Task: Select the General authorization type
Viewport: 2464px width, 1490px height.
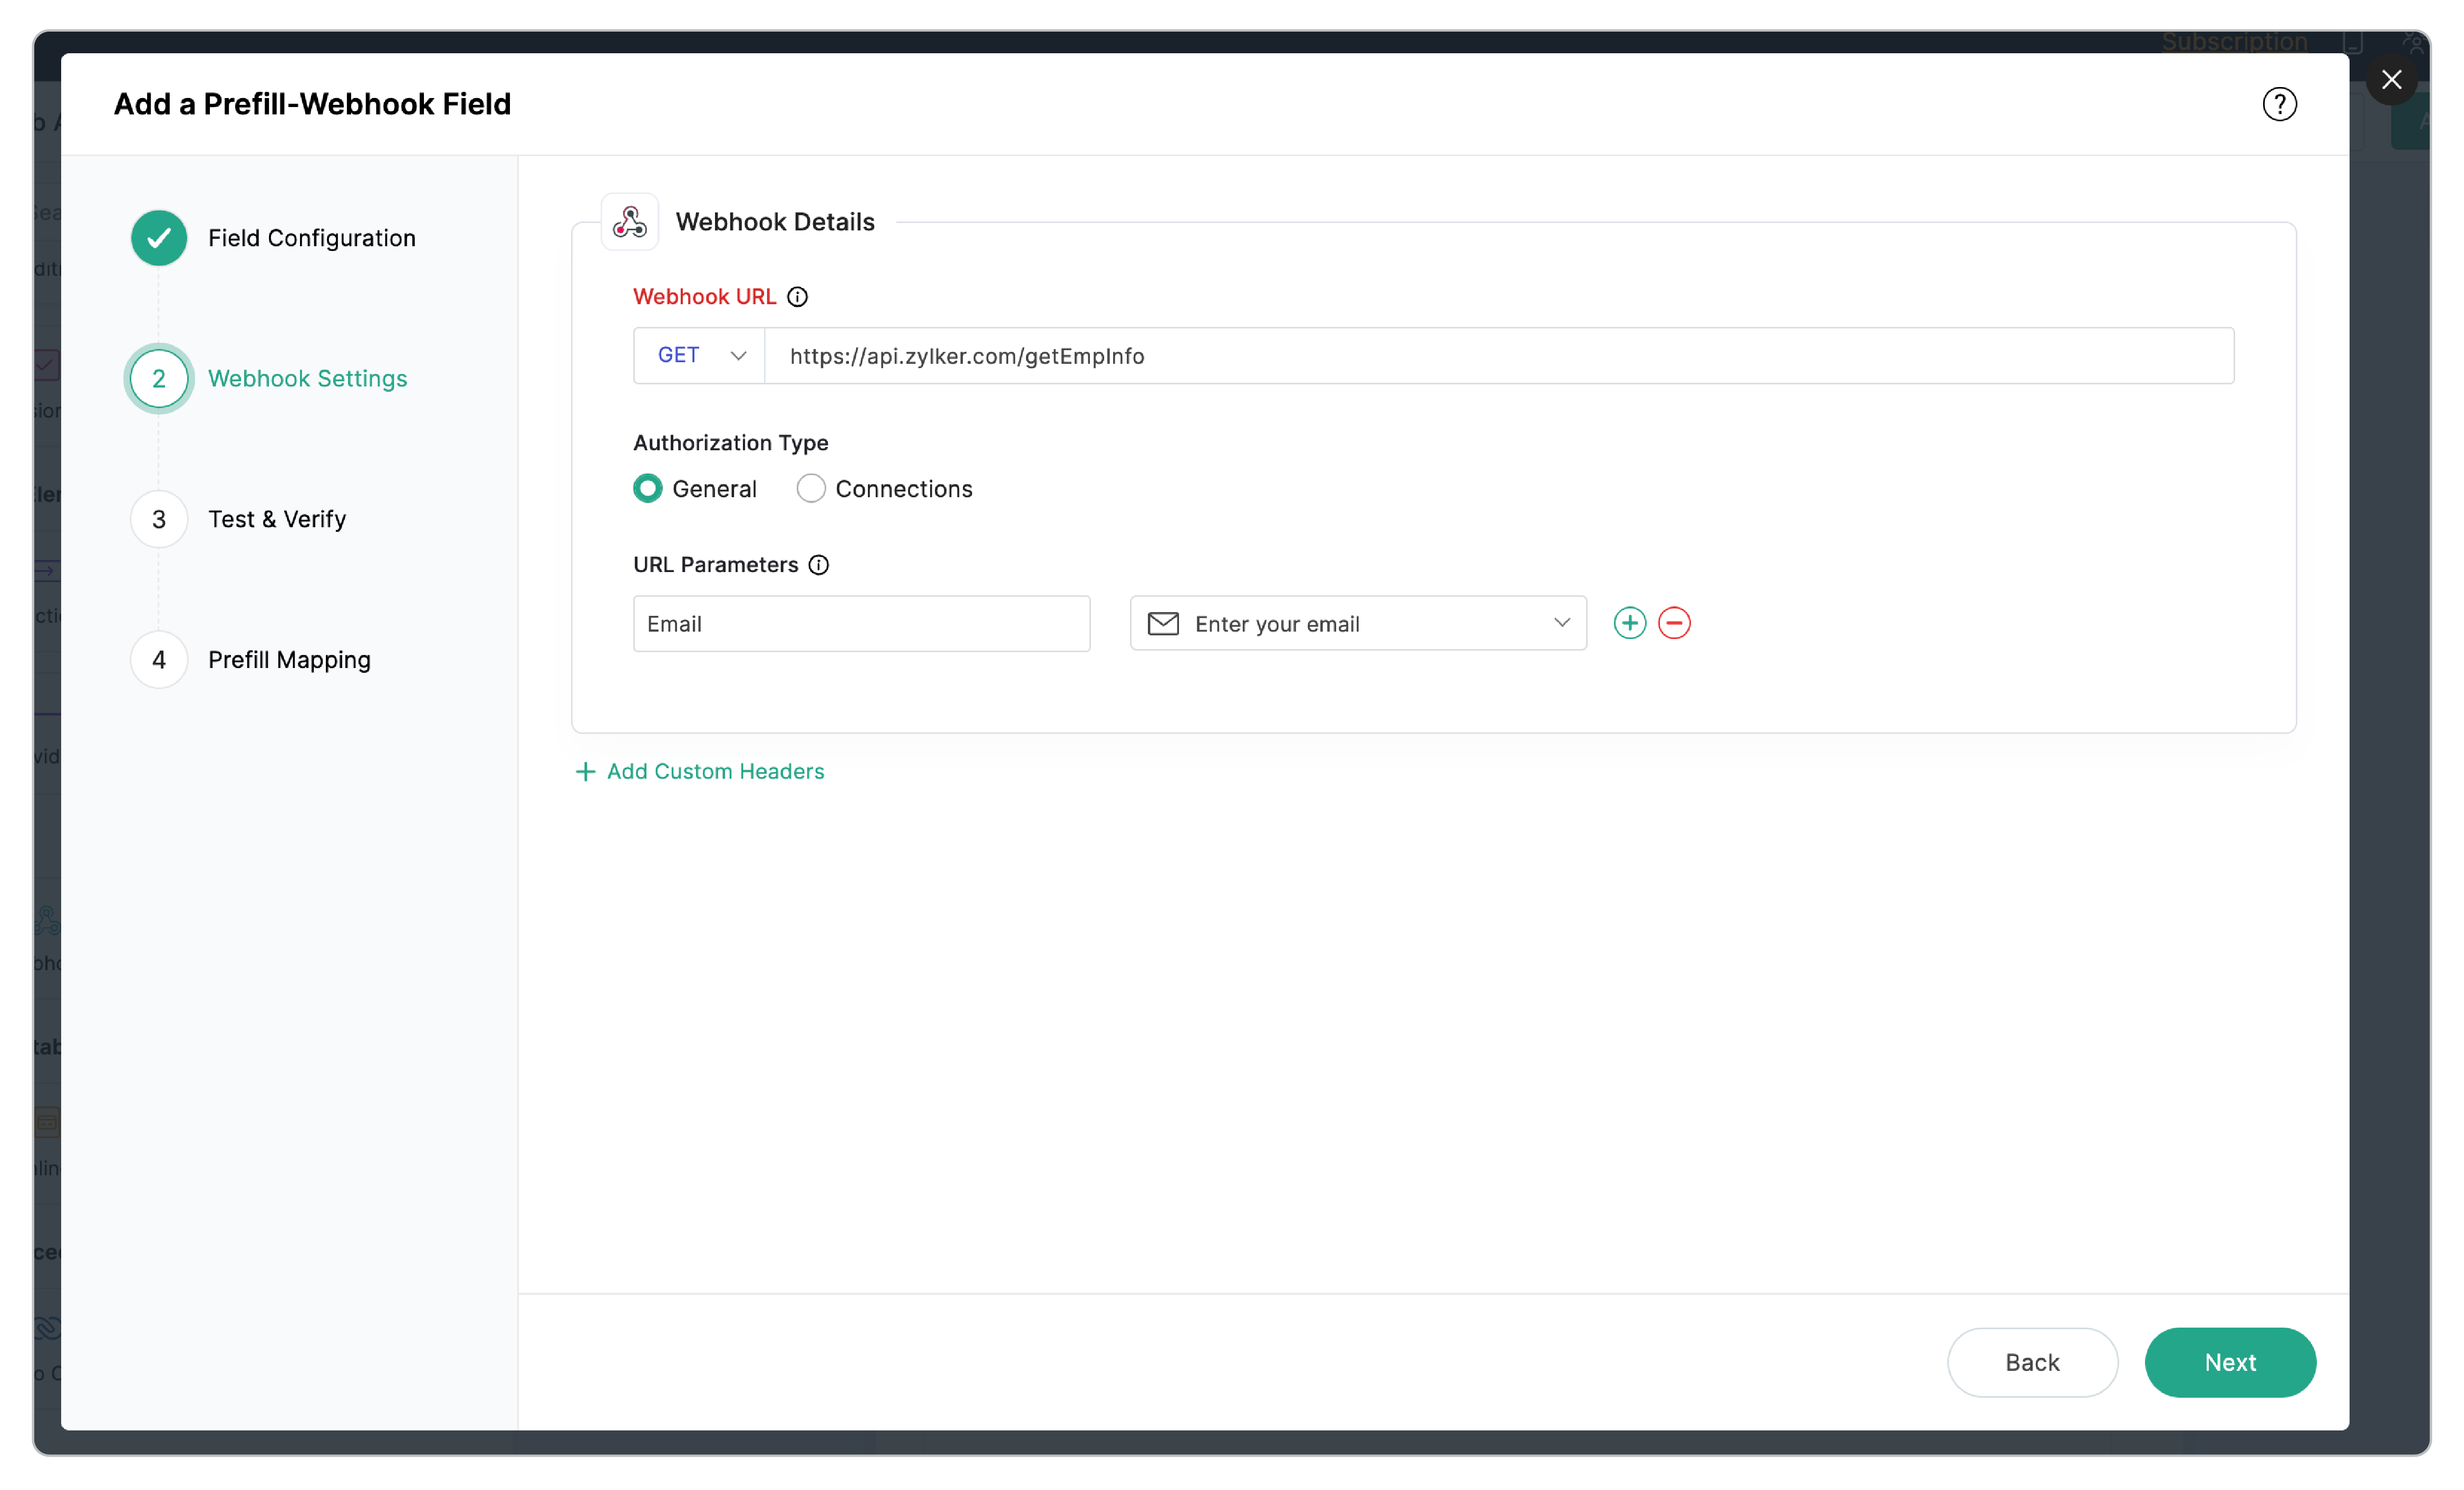Action: point(648,488)
